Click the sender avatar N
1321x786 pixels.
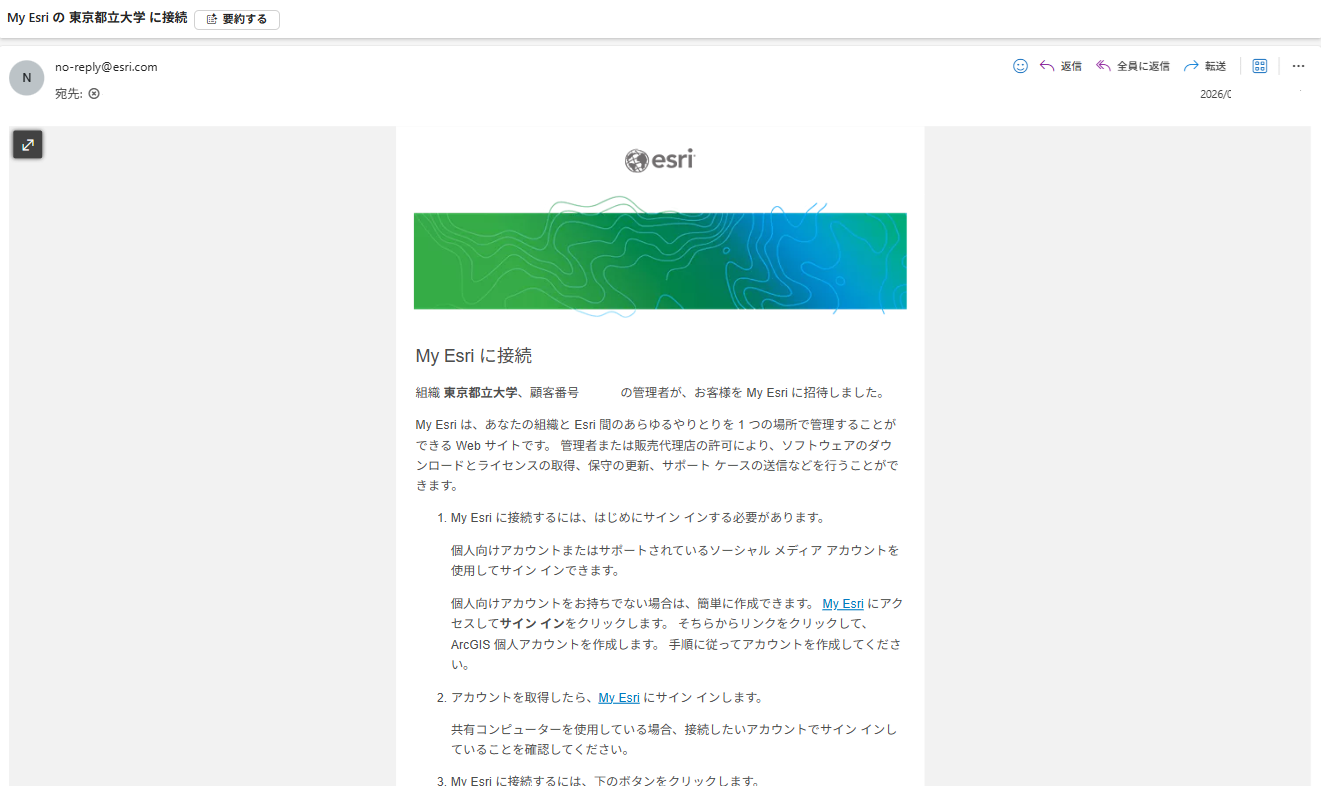point(27,77)
